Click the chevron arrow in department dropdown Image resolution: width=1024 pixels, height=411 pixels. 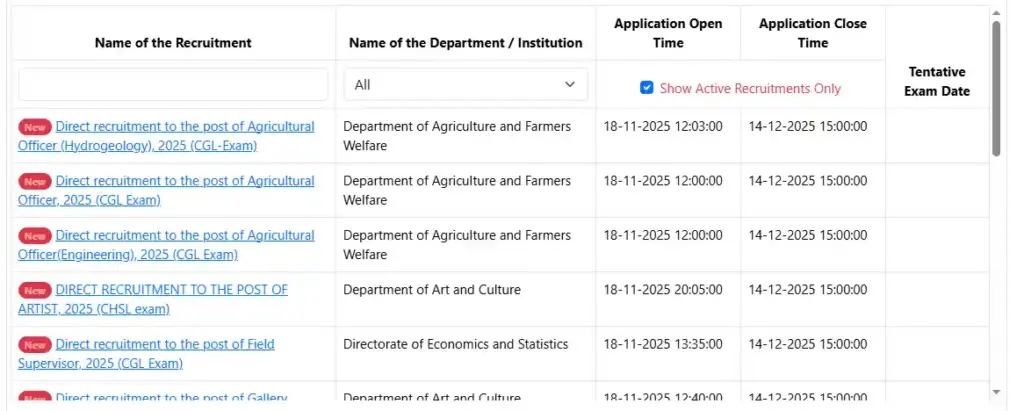[570, 85]
